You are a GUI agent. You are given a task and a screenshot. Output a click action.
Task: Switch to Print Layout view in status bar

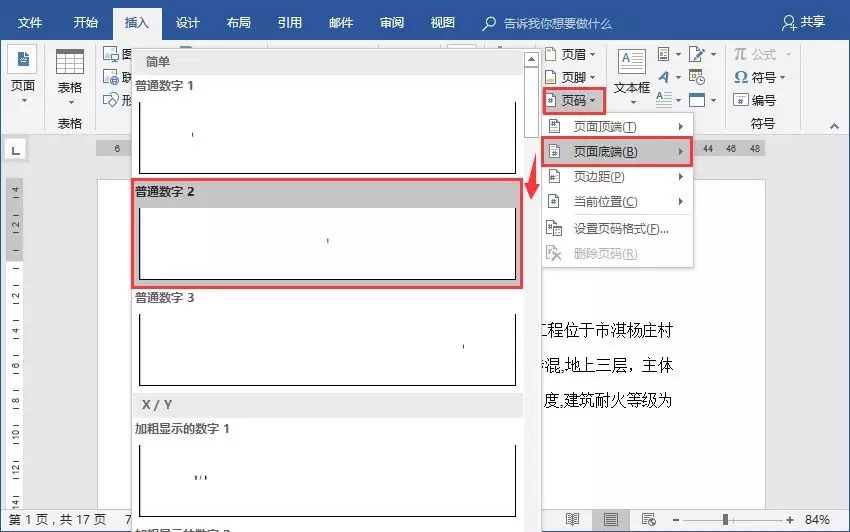tap(611, 520)
